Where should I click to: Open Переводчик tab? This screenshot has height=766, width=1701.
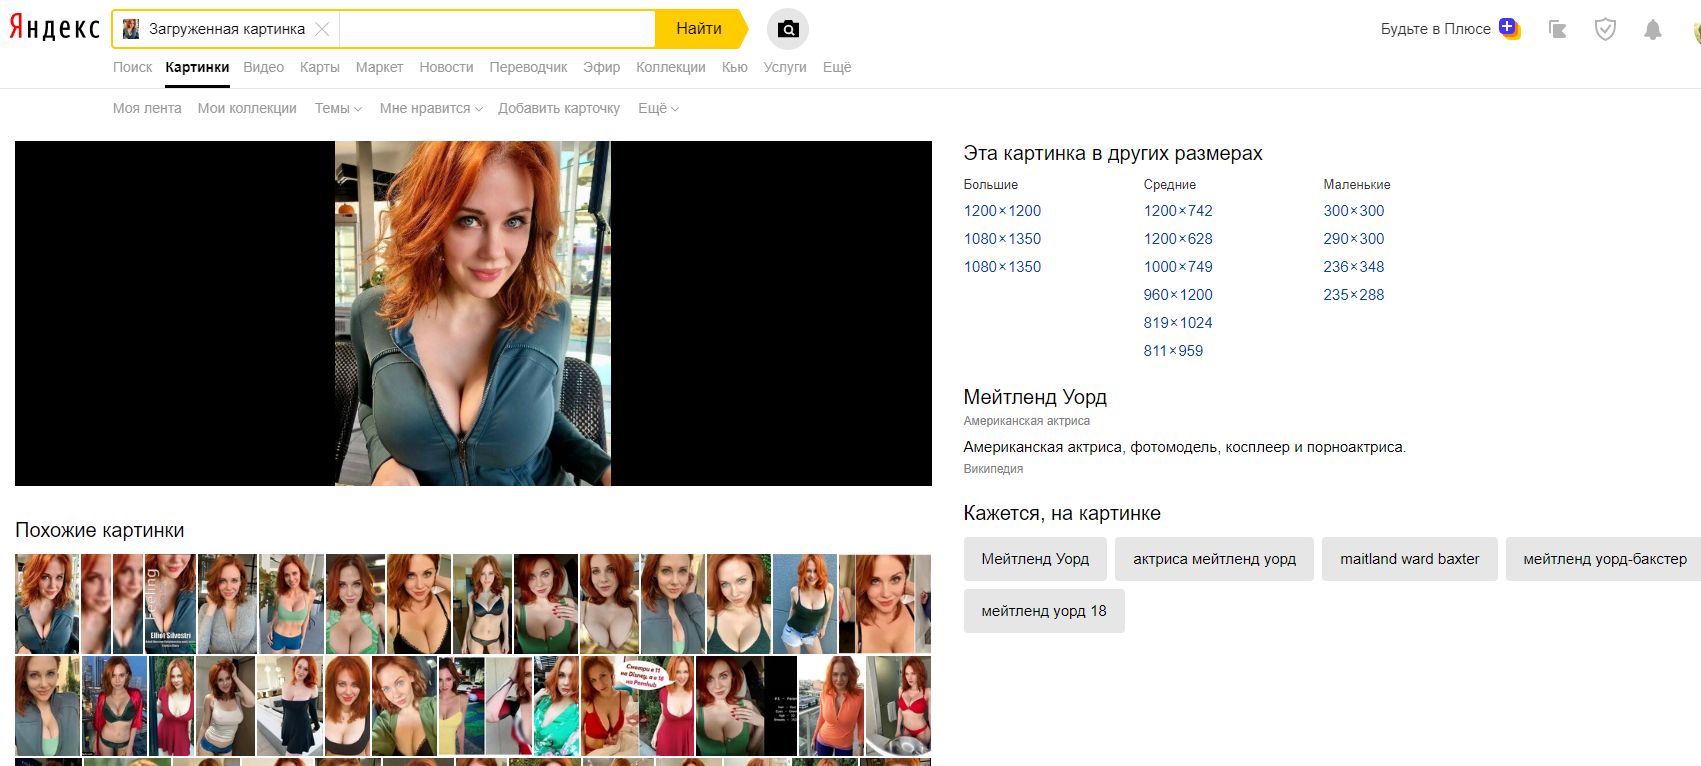pos(528,67)
